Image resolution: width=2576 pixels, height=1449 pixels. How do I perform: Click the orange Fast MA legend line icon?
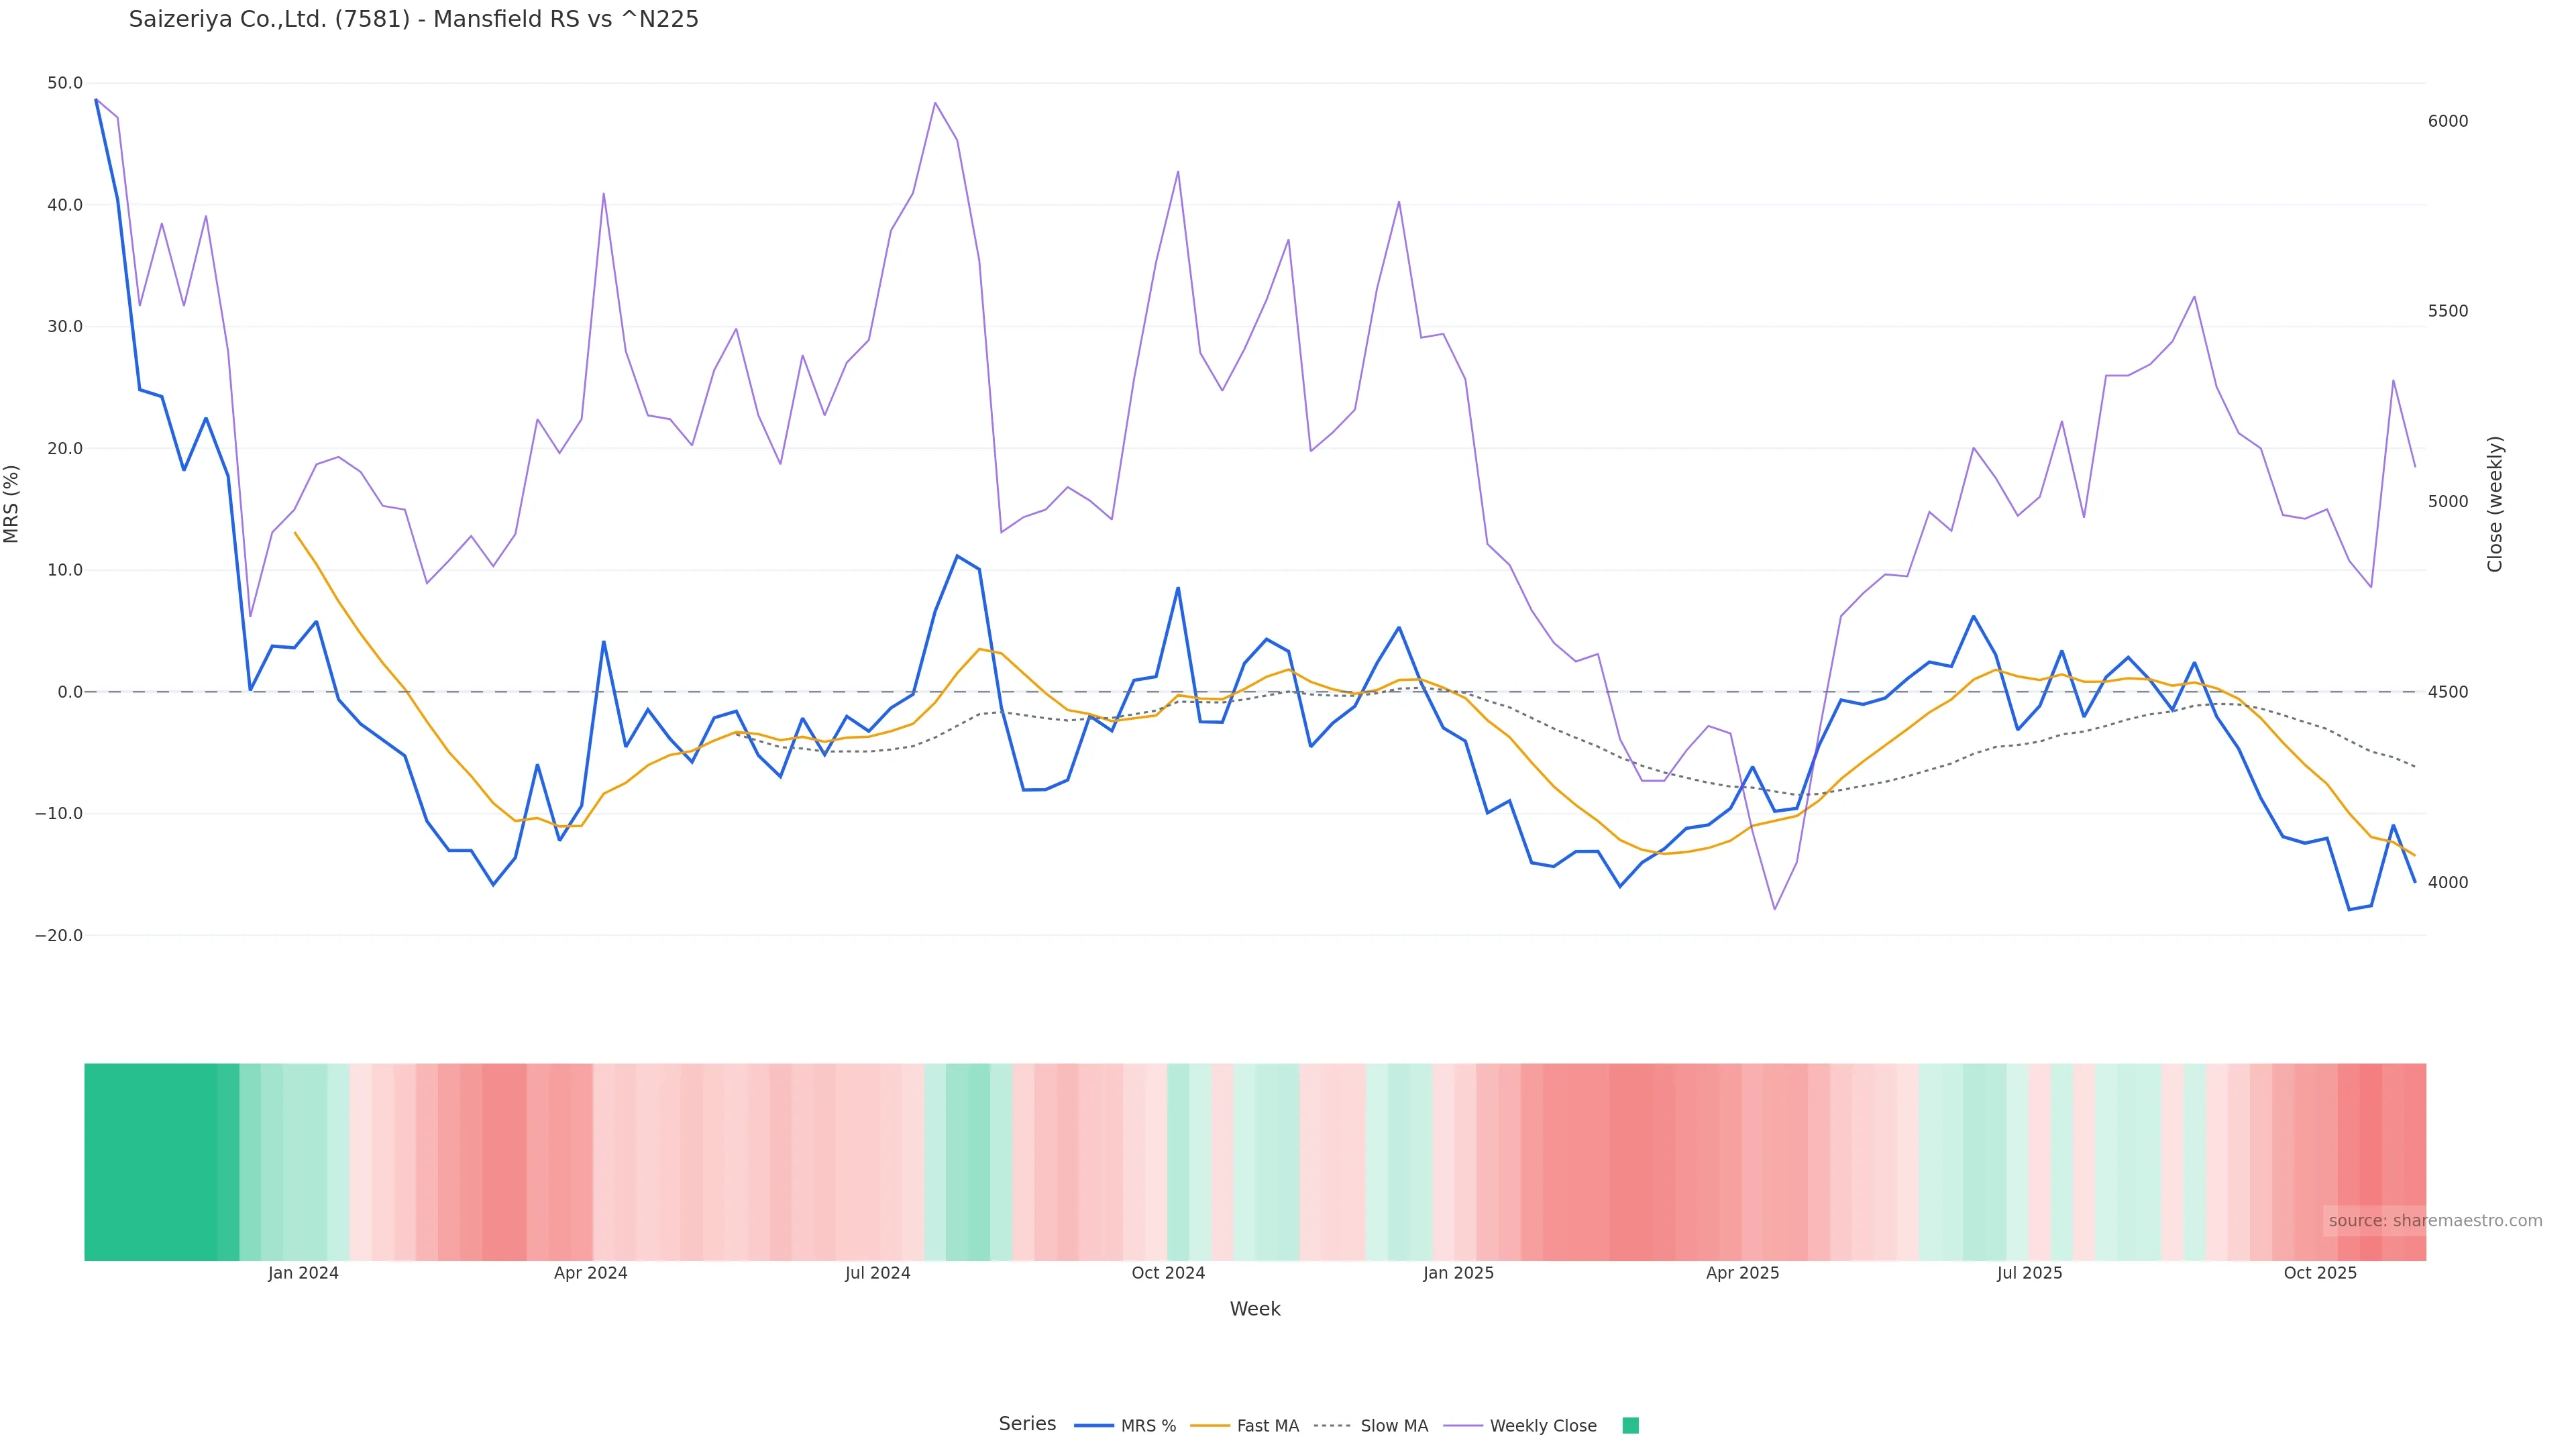[x=1210, y=1426]
